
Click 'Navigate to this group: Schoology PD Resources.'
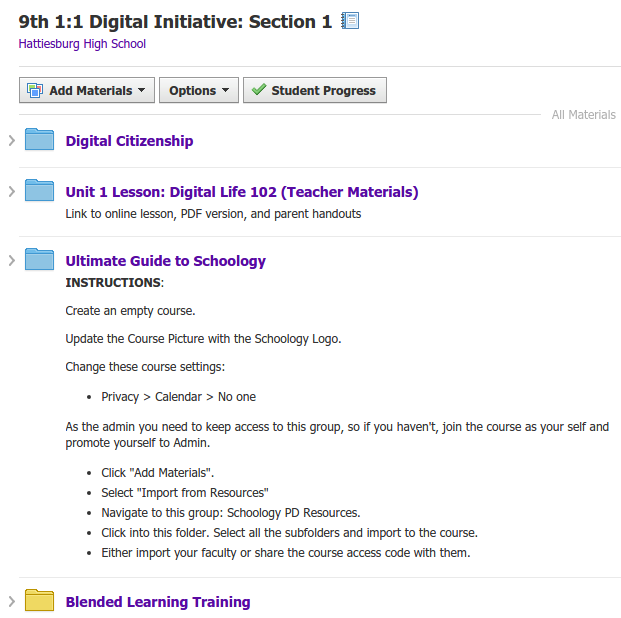[230, 513]
